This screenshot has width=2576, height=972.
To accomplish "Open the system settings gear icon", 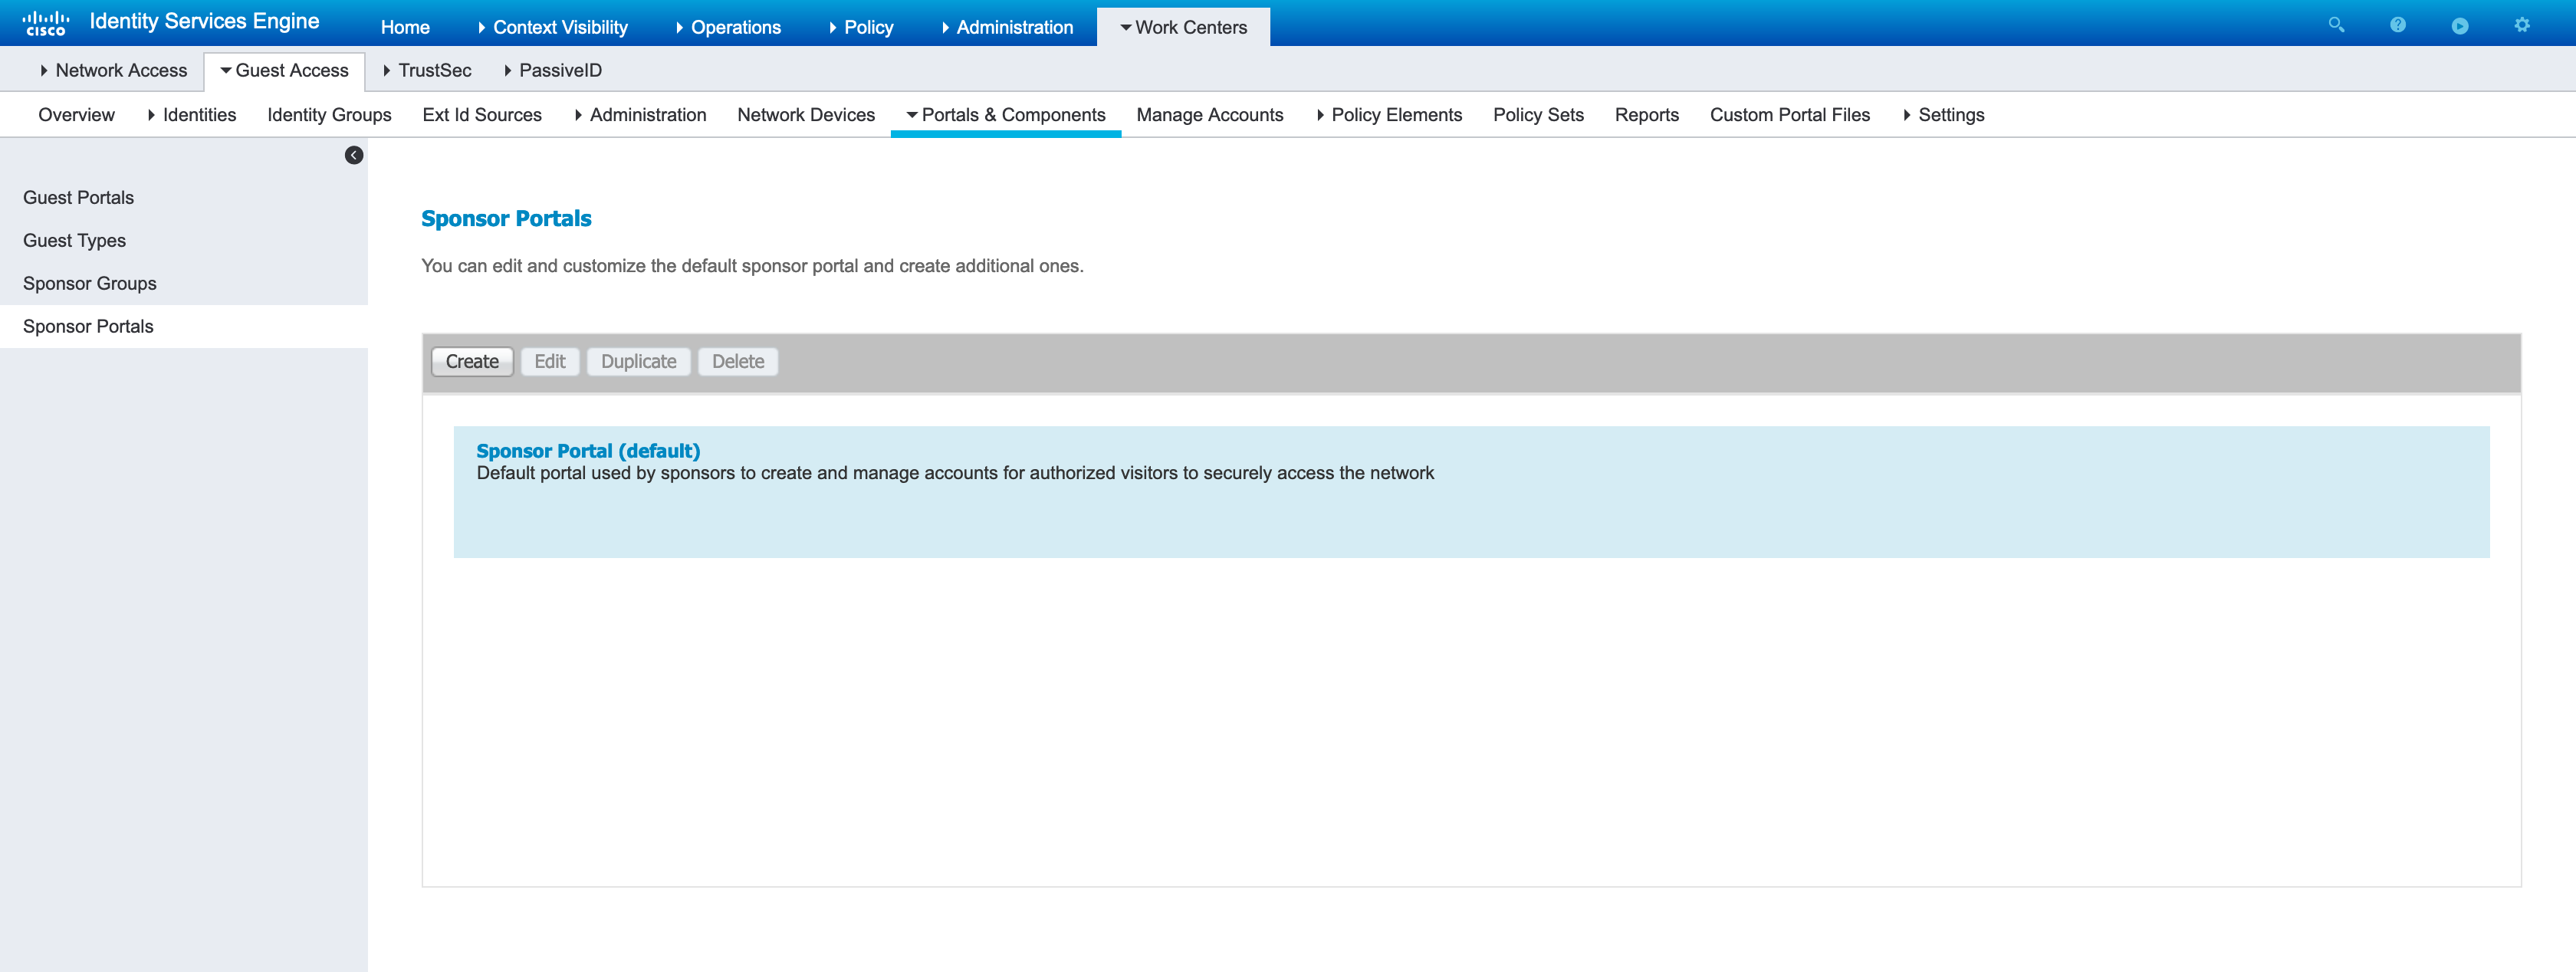I will [x=2522, y=25].
